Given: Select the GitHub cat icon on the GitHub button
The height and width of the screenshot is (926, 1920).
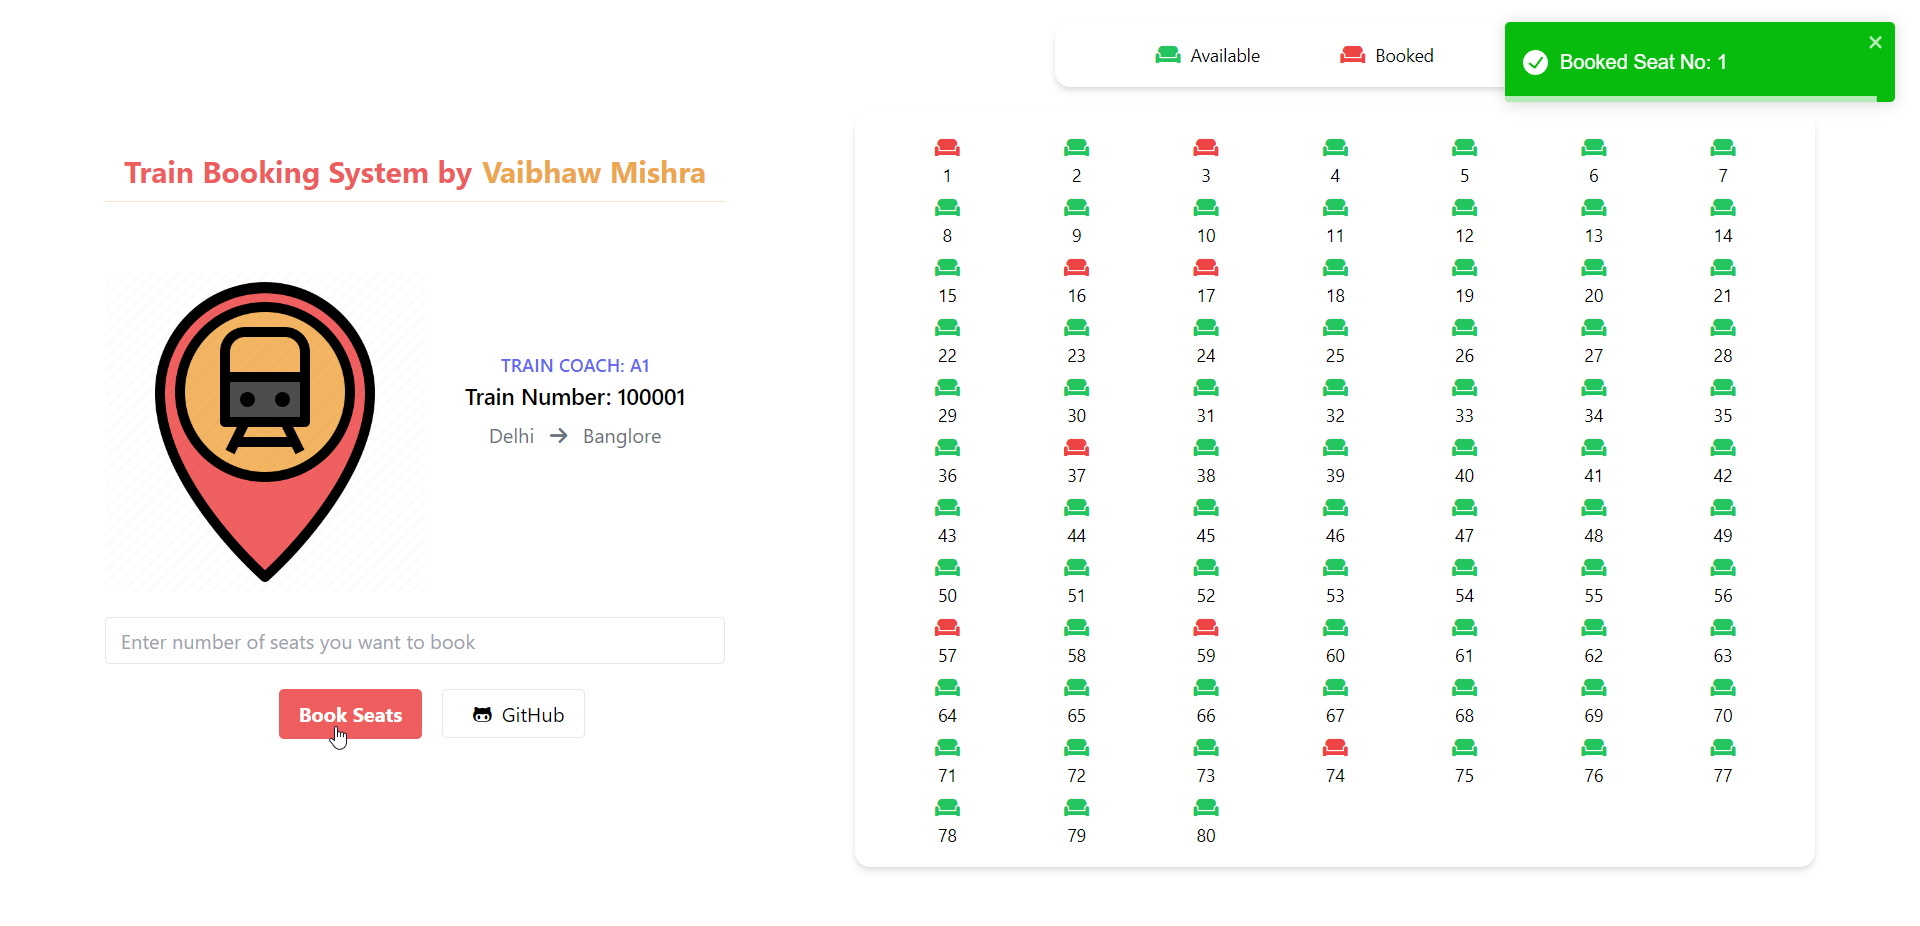Looking at the screenshot, I should (x=483, y=714).
